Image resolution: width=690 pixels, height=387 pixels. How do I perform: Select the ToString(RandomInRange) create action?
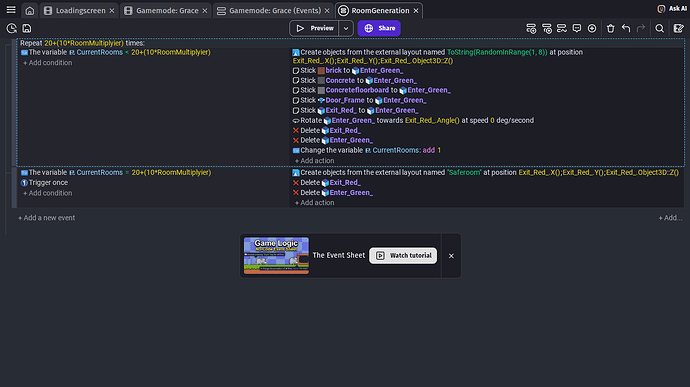tap(438, 56)
